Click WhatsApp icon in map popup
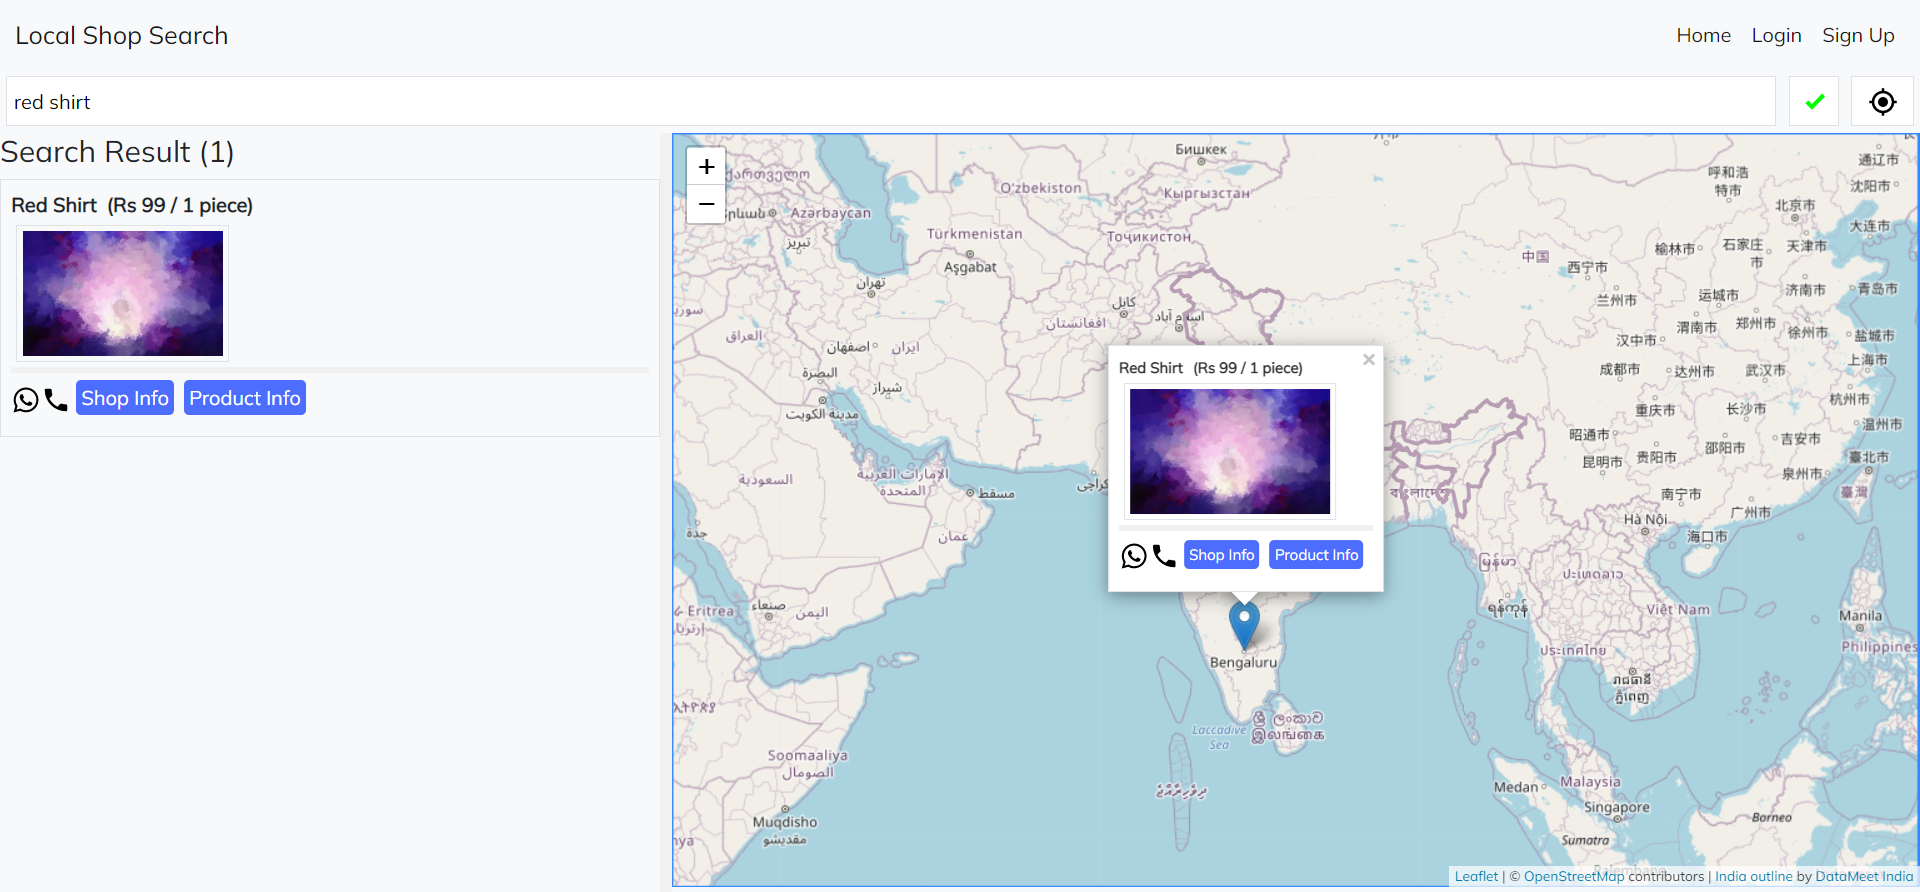Viewport: 1920px width, 892px height. tap(1134, 556)
